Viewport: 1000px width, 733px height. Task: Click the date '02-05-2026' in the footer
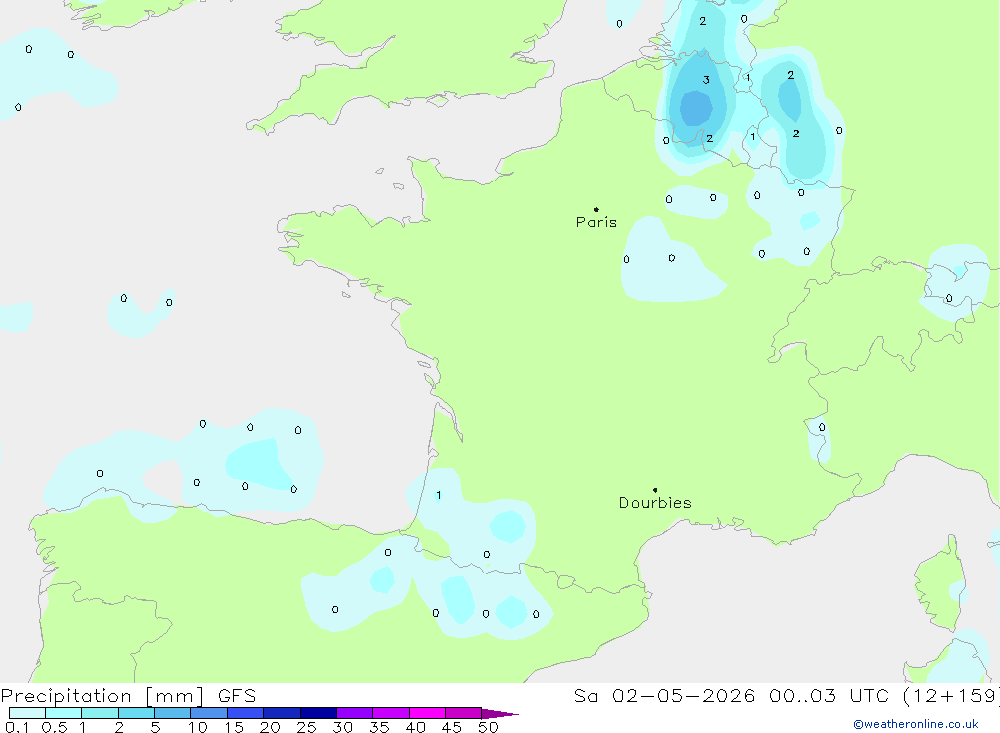click(x=683, y=695)
